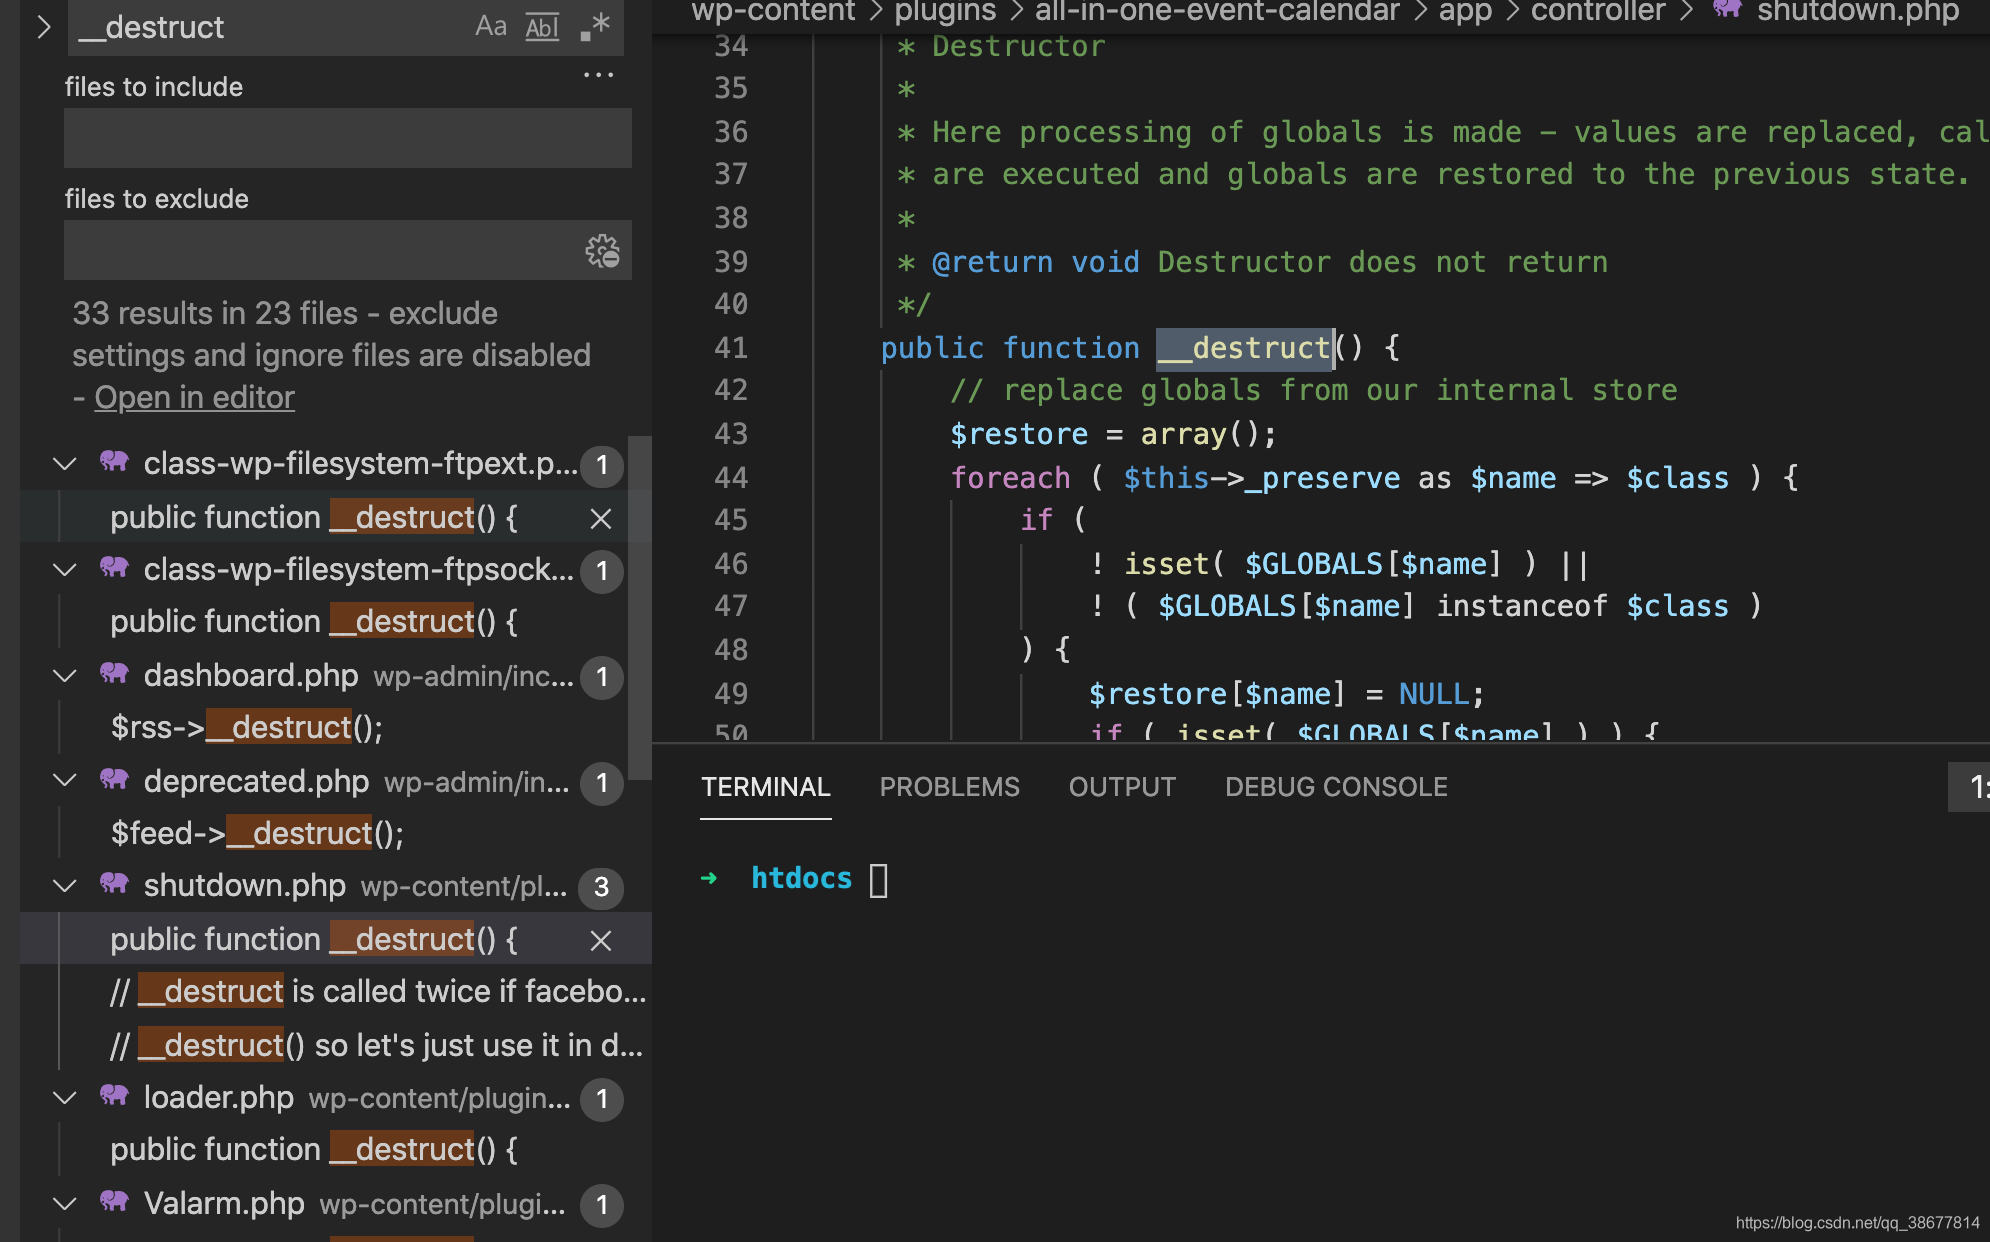Open terminal selector dropdown
Screen dimensions: 1990x1242
(x=1969, y=787)
